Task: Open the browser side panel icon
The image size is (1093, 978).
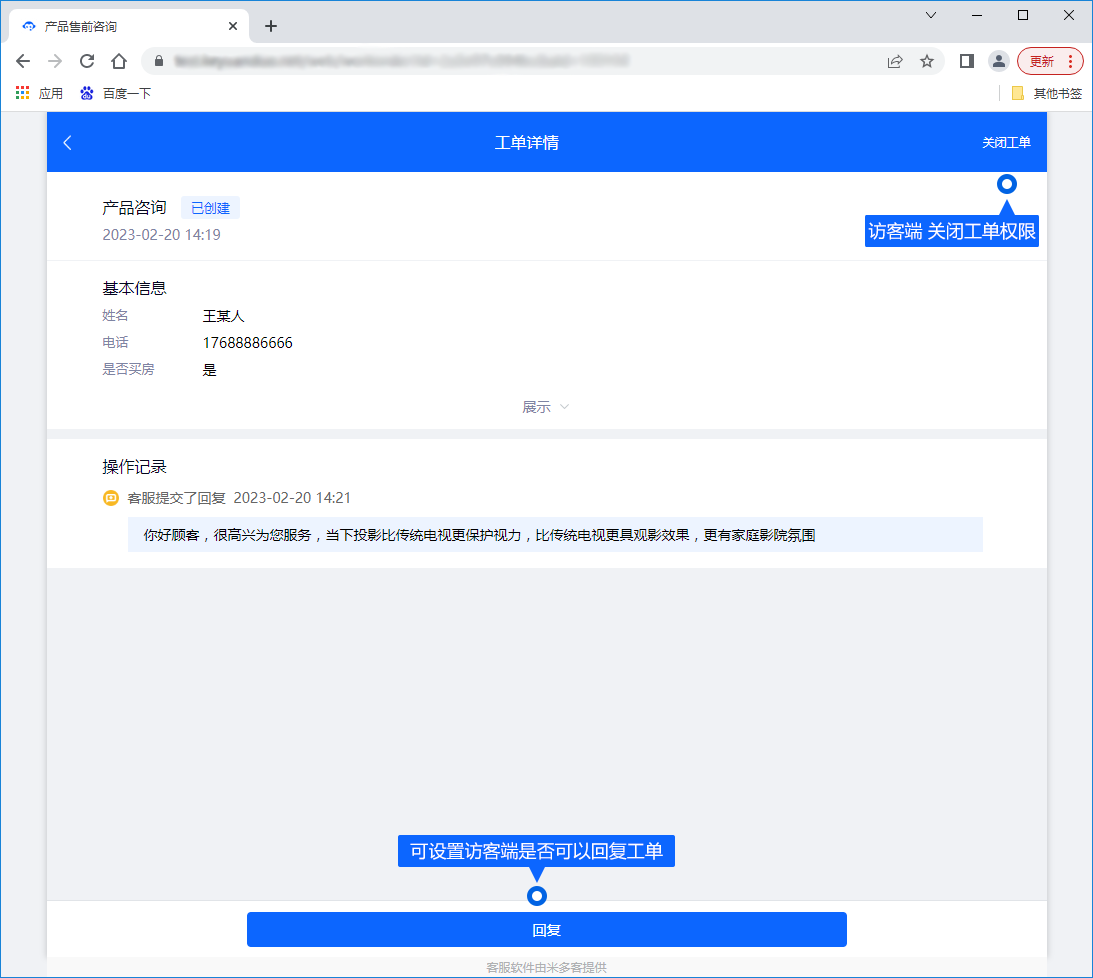Action: pyautogui.click(x=966, y=61)
